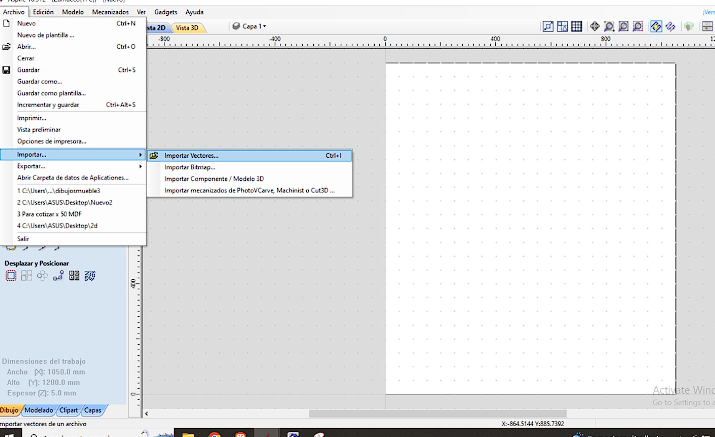This screenshot has height=437, width=715.
Task: Open recent file dibujosmueble3
Action: point(73,191)
